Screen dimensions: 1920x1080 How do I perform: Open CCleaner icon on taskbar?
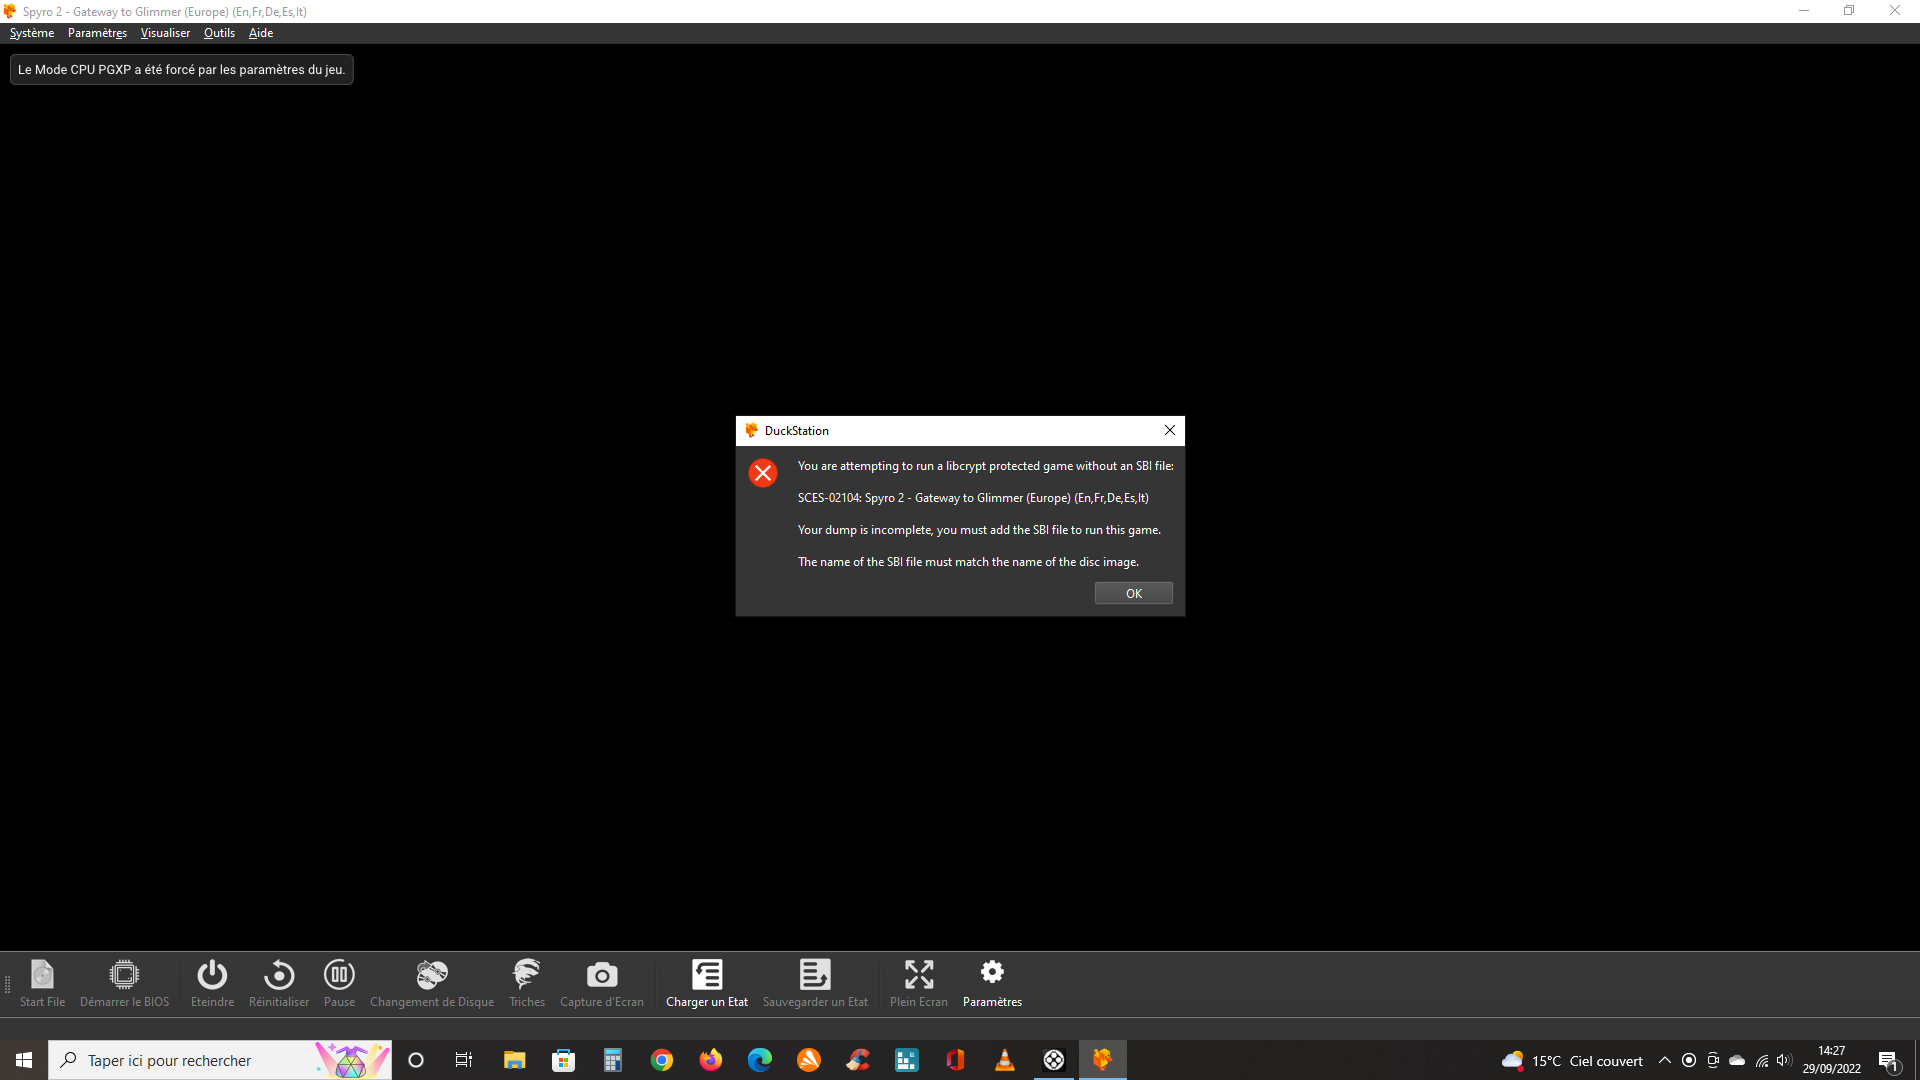click(858, 1060)
